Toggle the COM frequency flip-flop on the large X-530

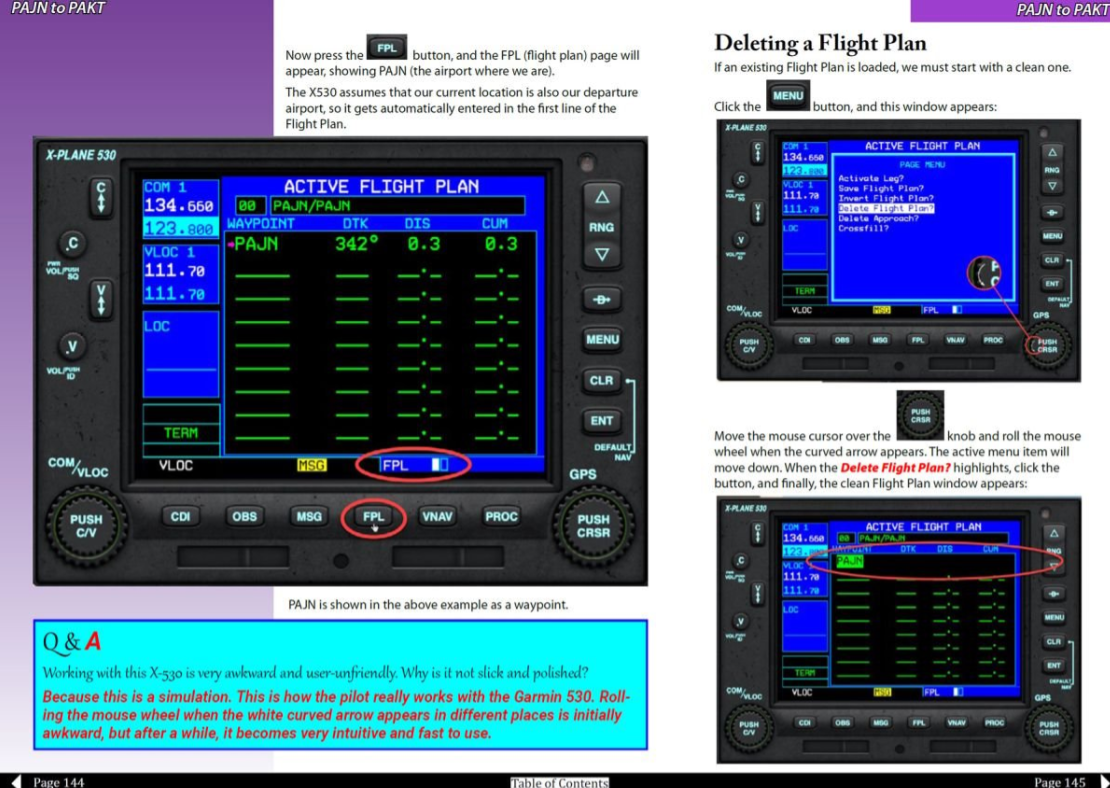[x=100, y=196]
